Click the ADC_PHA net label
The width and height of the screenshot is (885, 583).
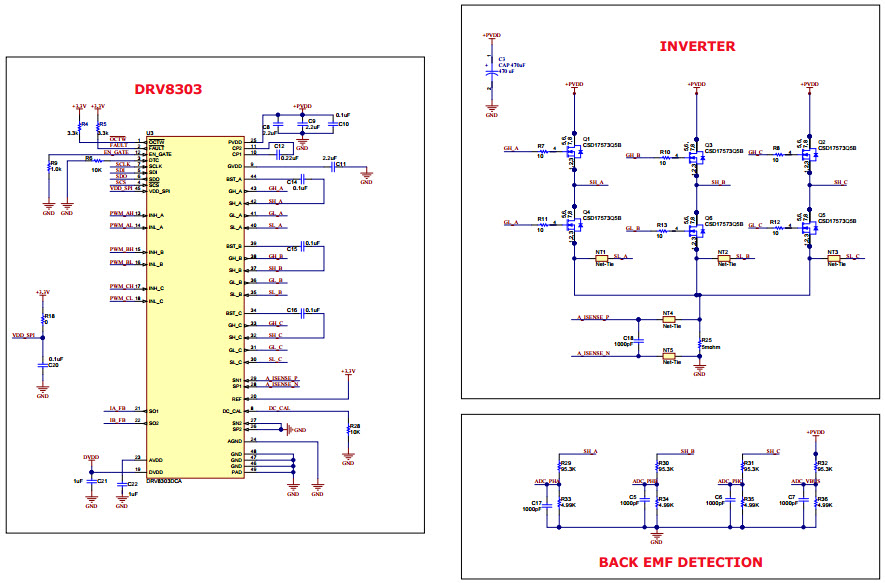[x=546, y=482]
